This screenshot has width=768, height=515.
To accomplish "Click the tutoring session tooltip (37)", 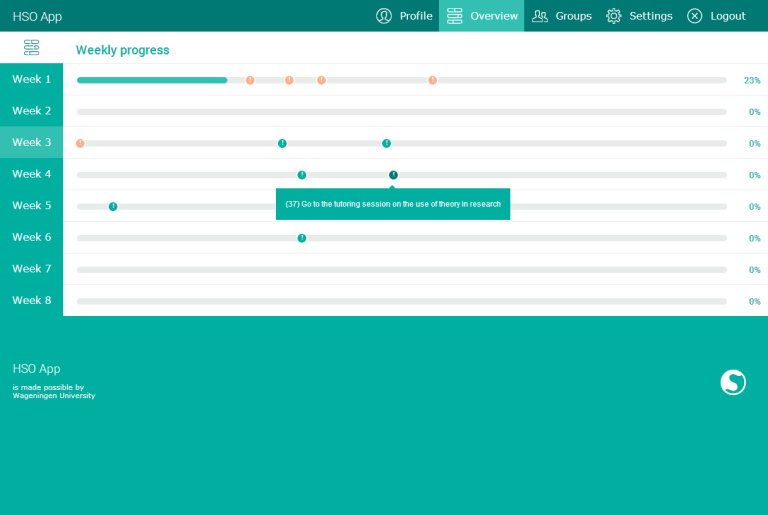I will pos(393,204).
